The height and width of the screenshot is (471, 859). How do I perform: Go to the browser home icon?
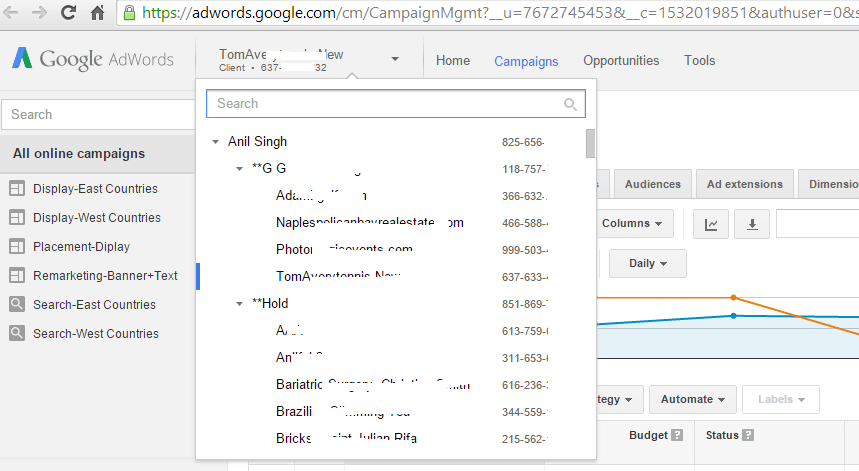(98, 12)
